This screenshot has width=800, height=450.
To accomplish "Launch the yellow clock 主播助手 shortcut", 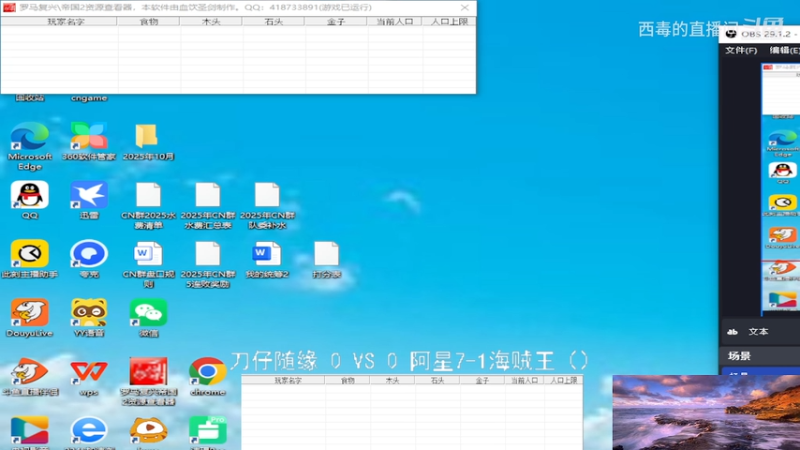I will (30, 259).
